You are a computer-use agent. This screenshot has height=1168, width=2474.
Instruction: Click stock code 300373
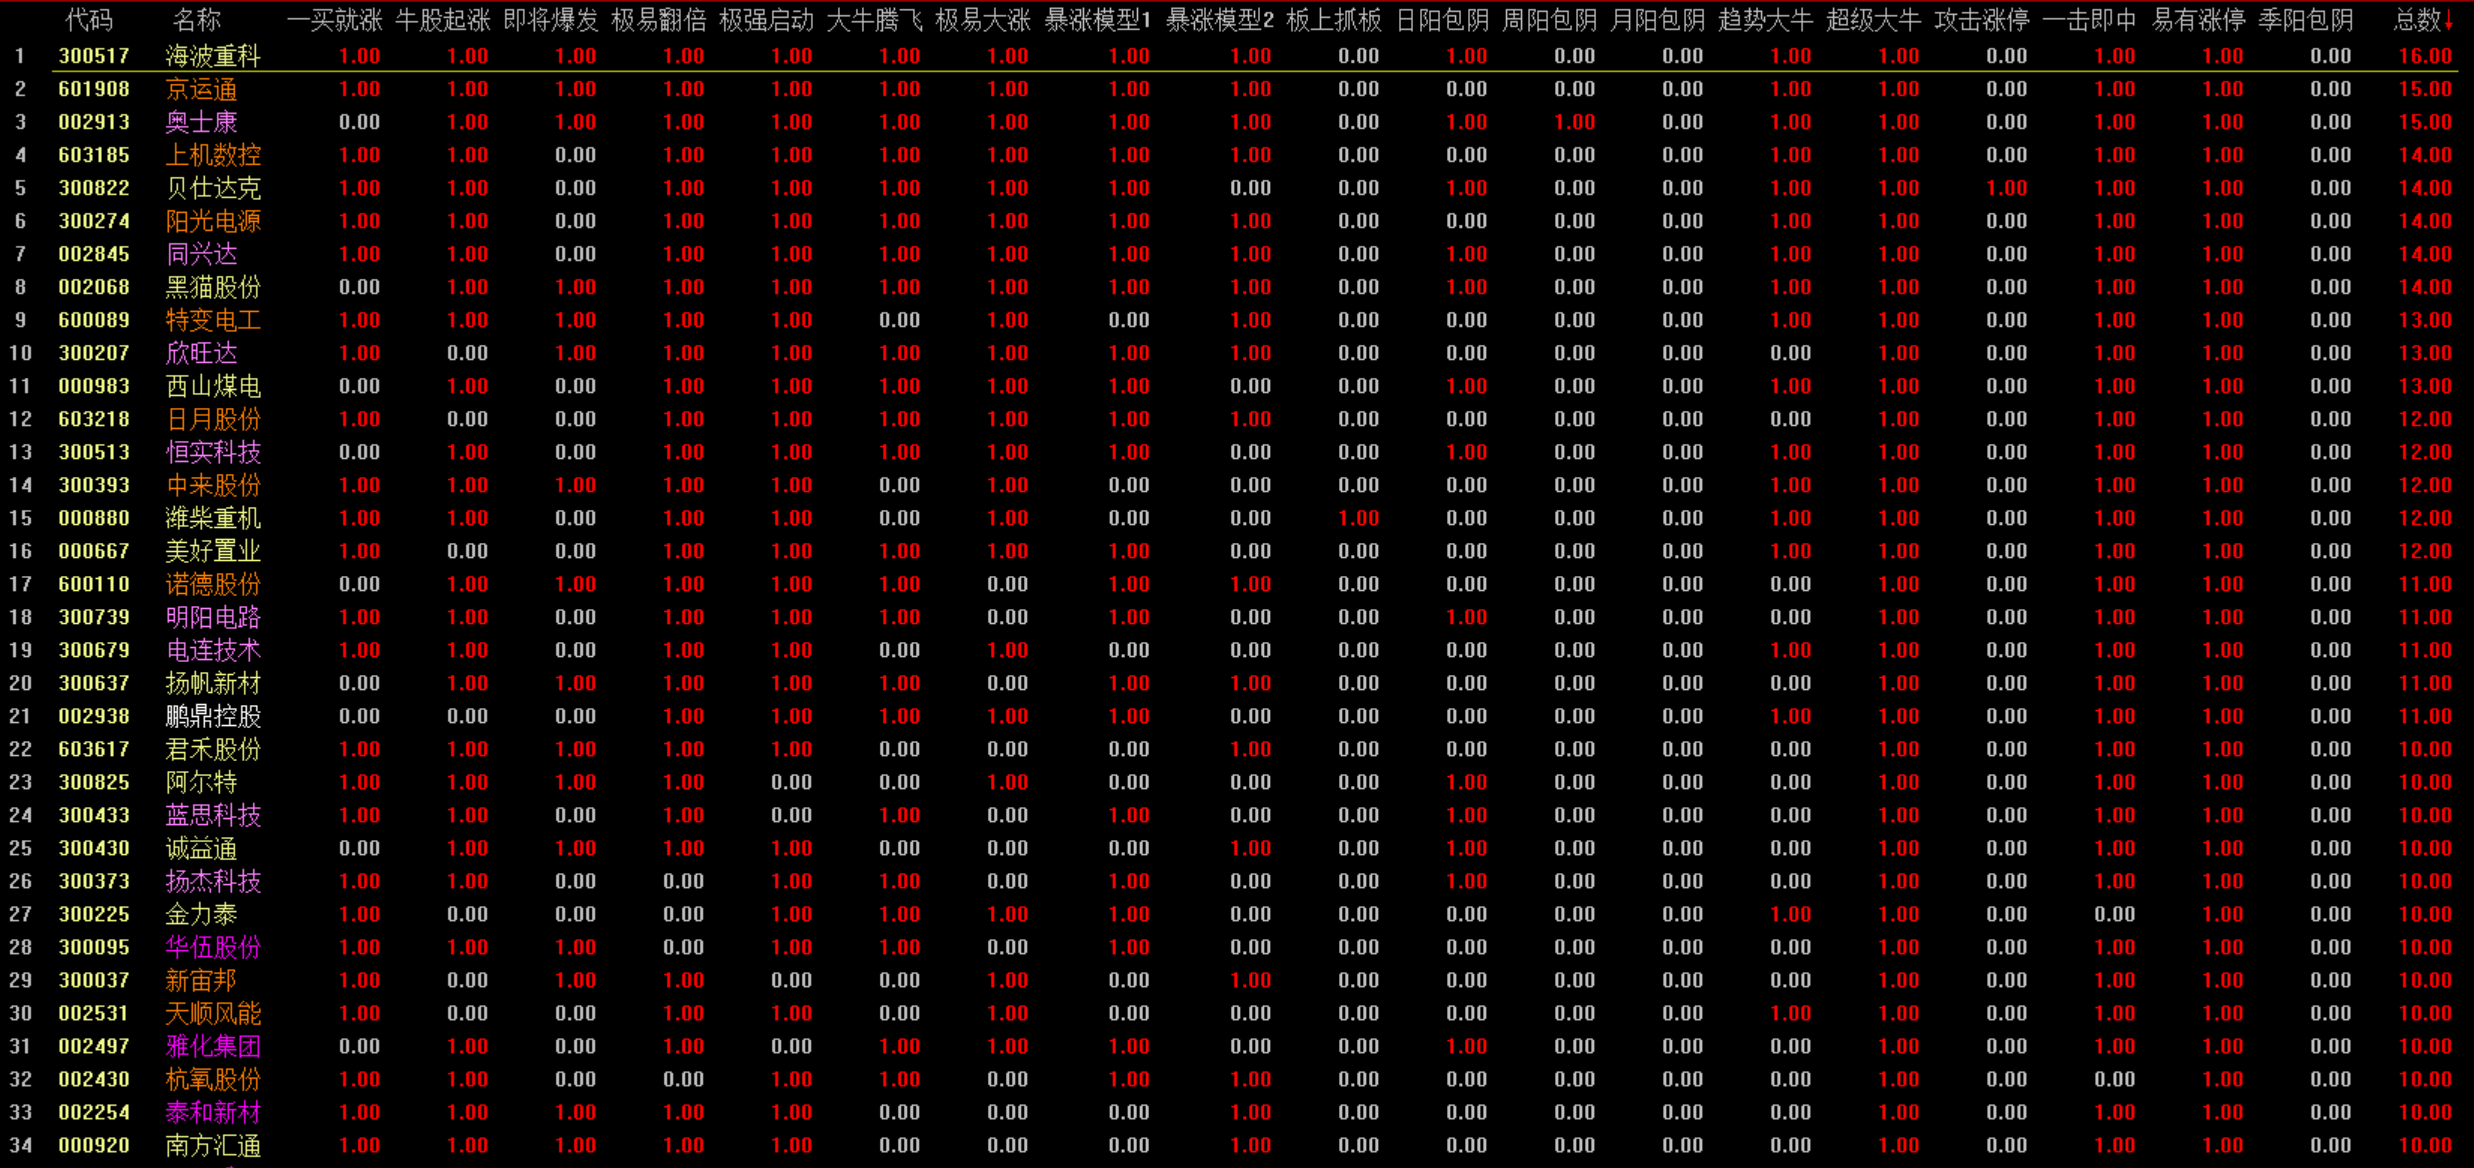(94, 881)
